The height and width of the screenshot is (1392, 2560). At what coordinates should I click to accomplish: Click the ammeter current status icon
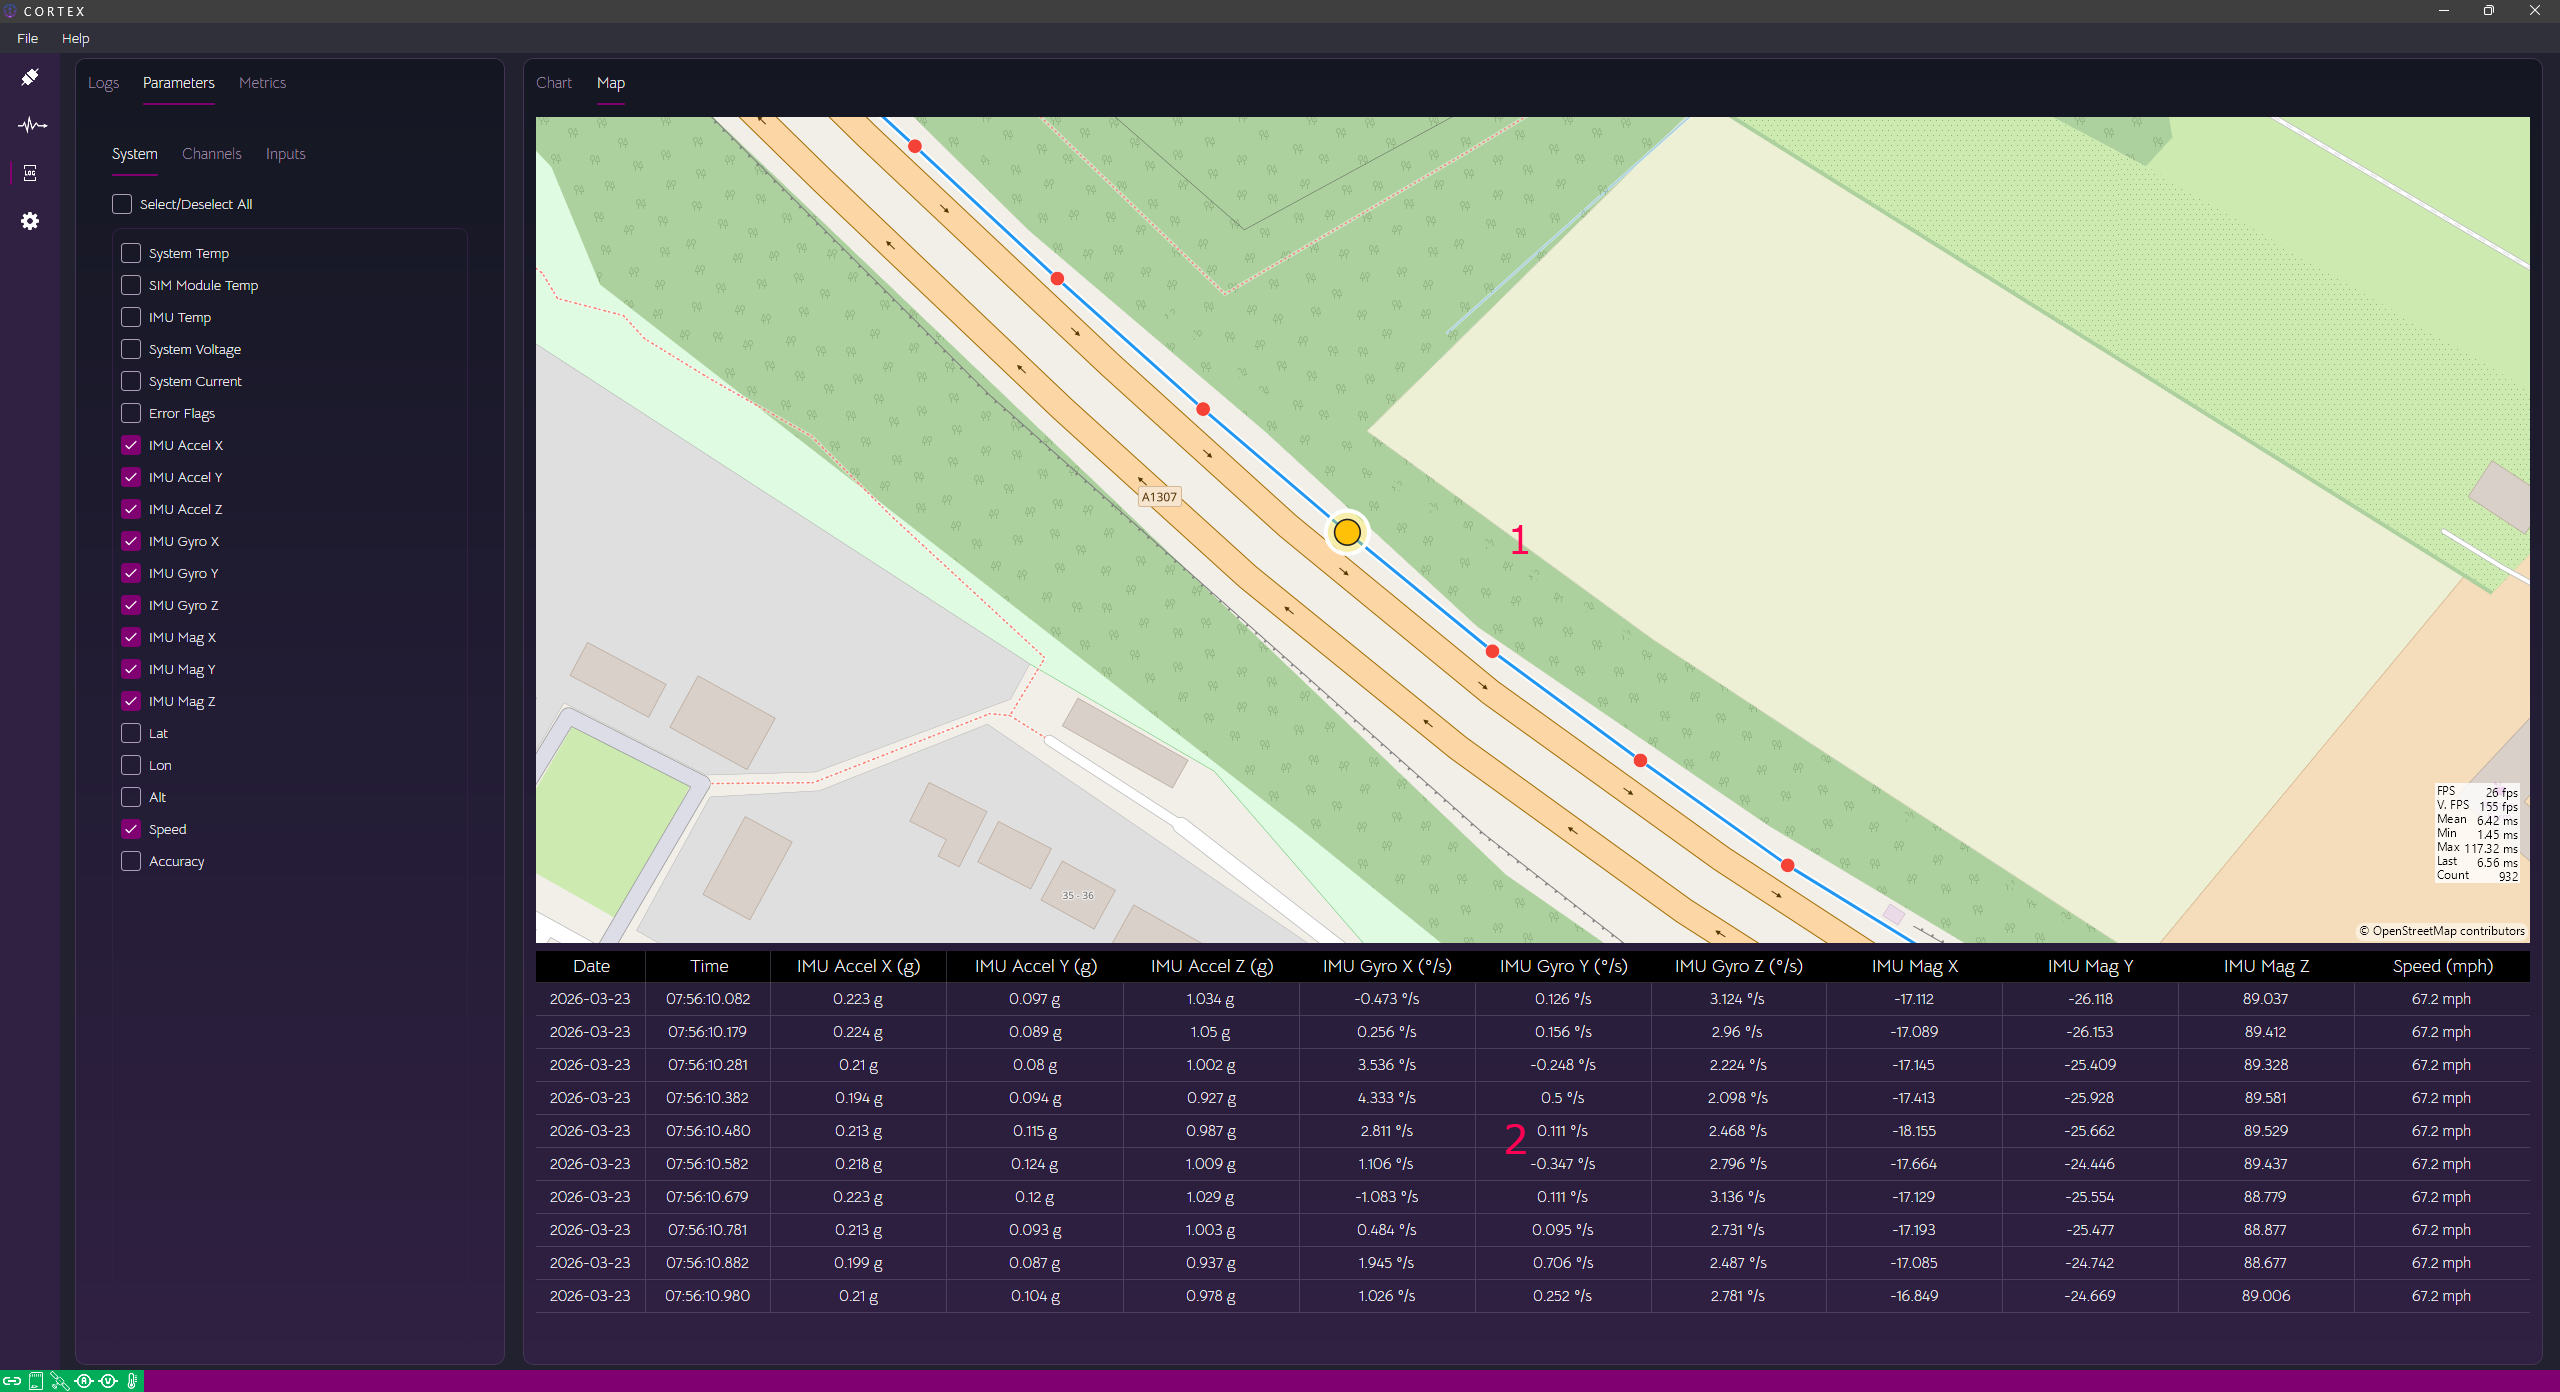[84, 1381]
